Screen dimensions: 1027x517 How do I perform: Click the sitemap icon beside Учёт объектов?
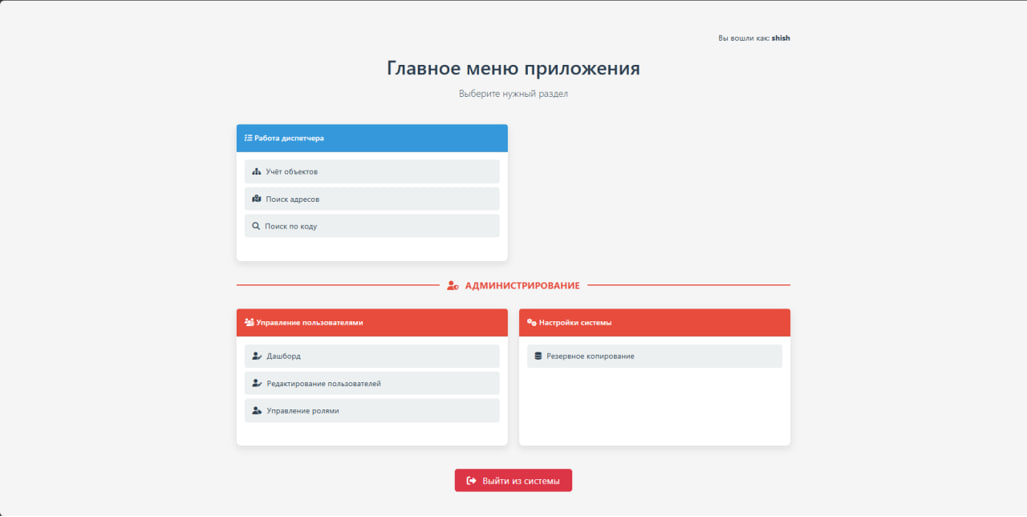point(257,172)
